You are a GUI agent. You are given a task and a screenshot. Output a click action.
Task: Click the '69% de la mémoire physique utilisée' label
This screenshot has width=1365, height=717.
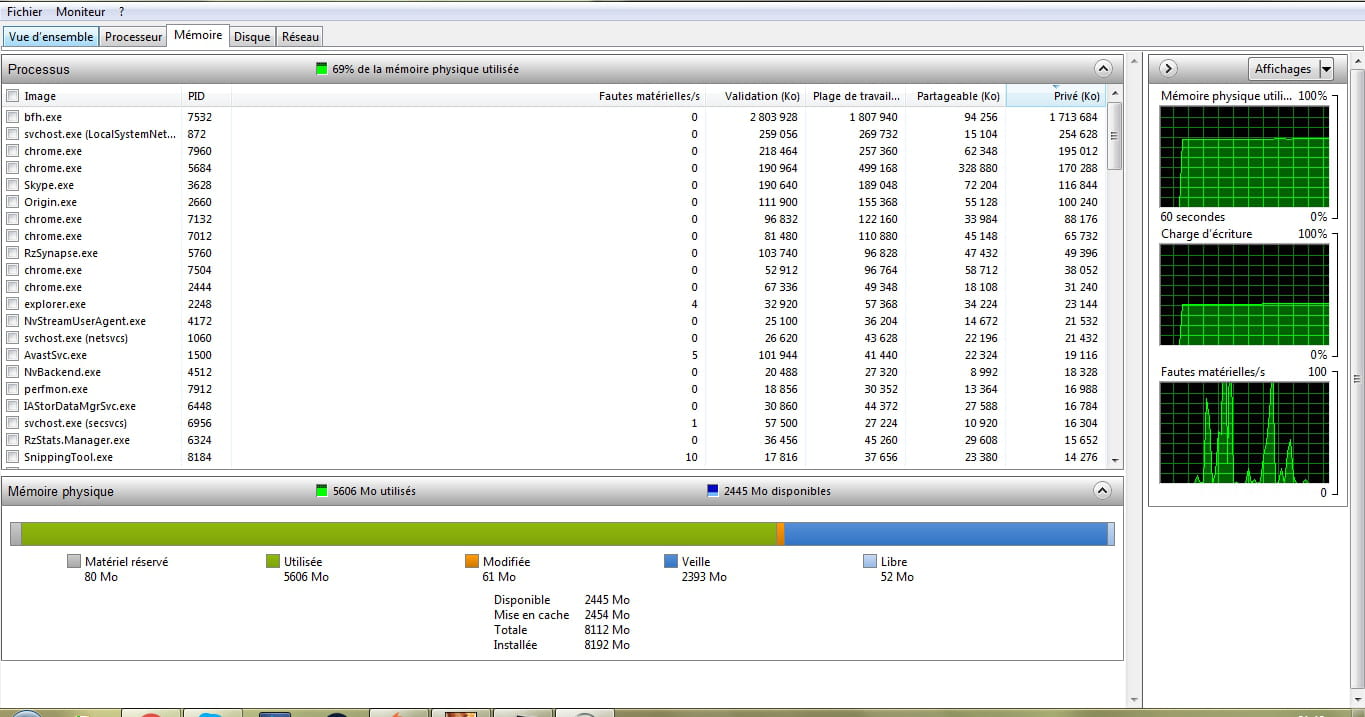click(425, 69)
